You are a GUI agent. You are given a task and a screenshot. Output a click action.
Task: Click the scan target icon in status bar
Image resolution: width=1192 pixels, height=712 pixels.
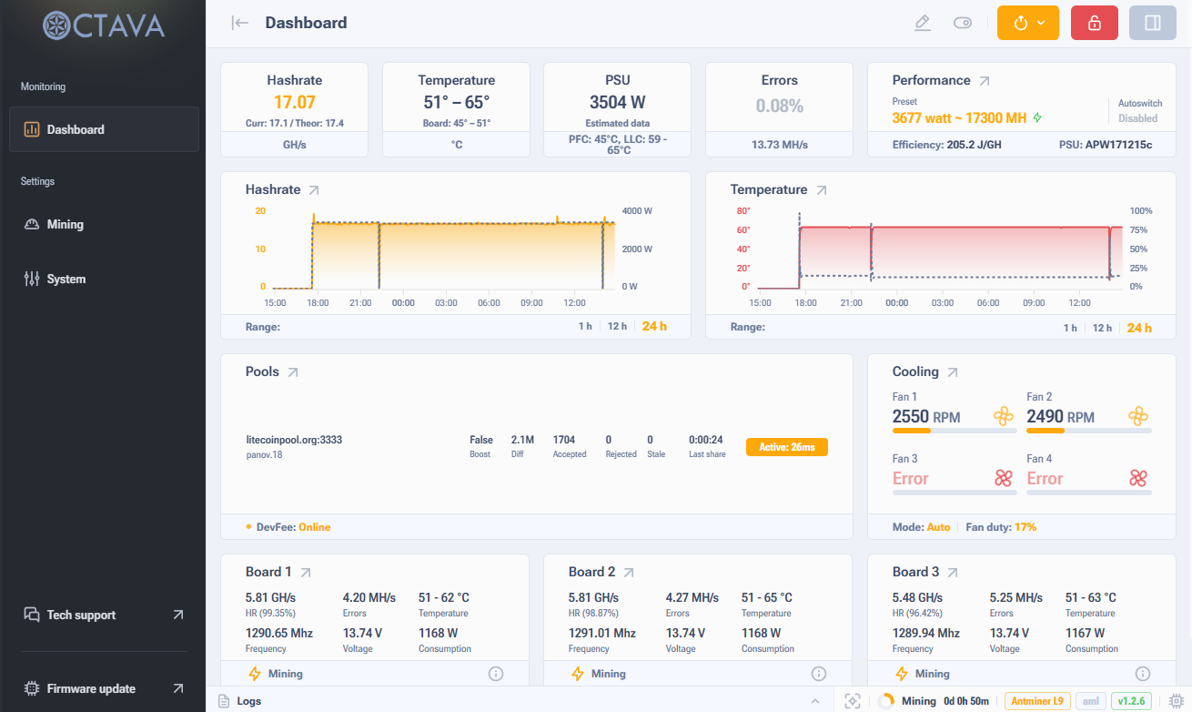pos(852,701)
